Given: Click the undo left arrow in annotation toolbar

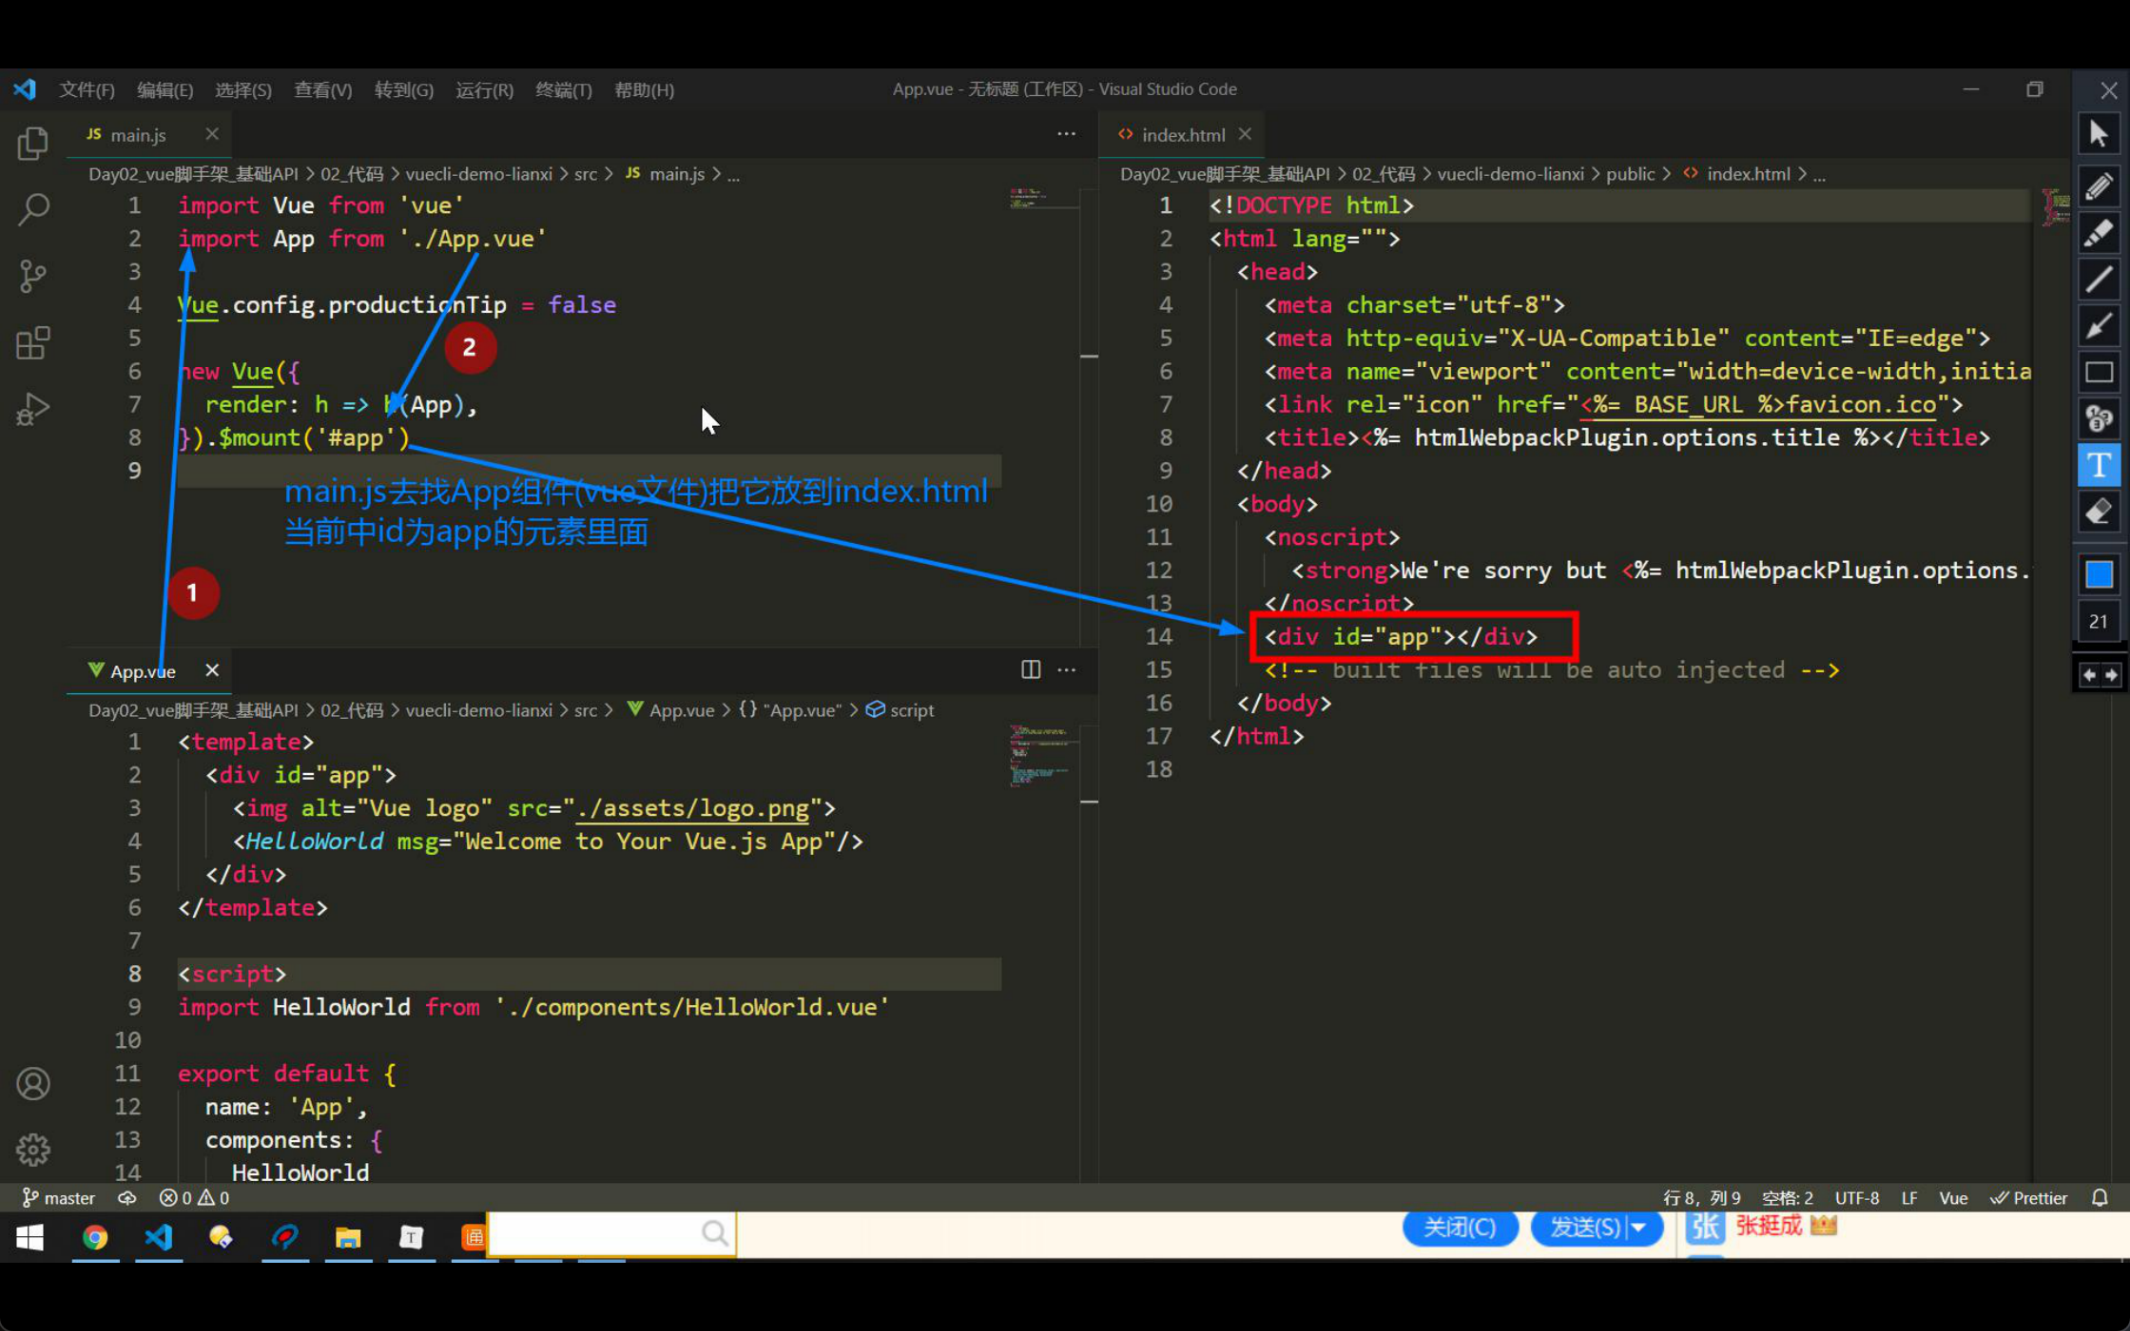Looking at the screenshot, I should point(2089,675).
